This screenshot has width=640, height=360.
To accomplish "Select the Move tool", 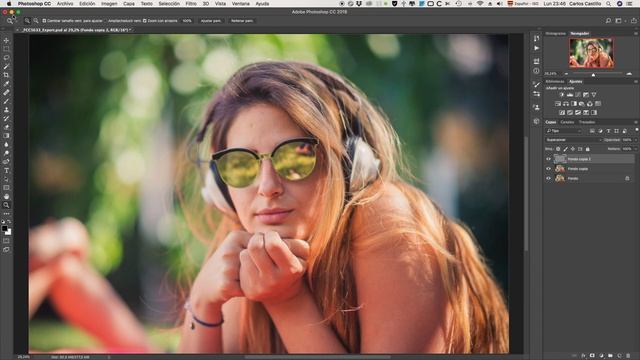I will [x=6, y=40].
